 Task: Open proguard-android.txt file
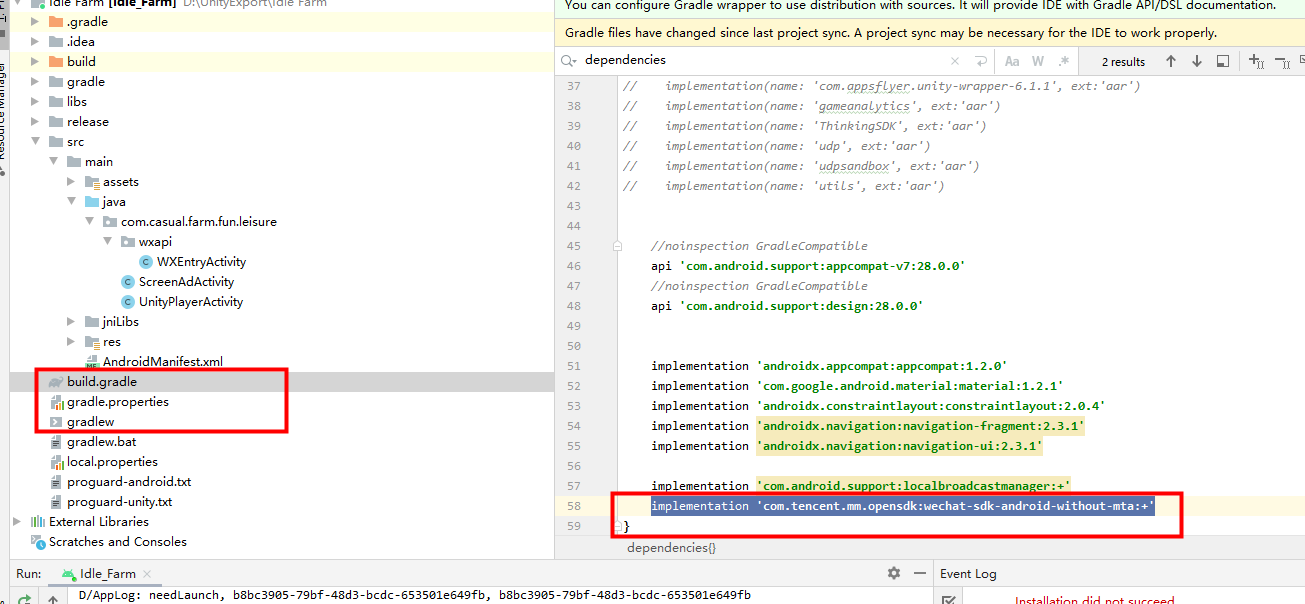click(x=129, y=482)
